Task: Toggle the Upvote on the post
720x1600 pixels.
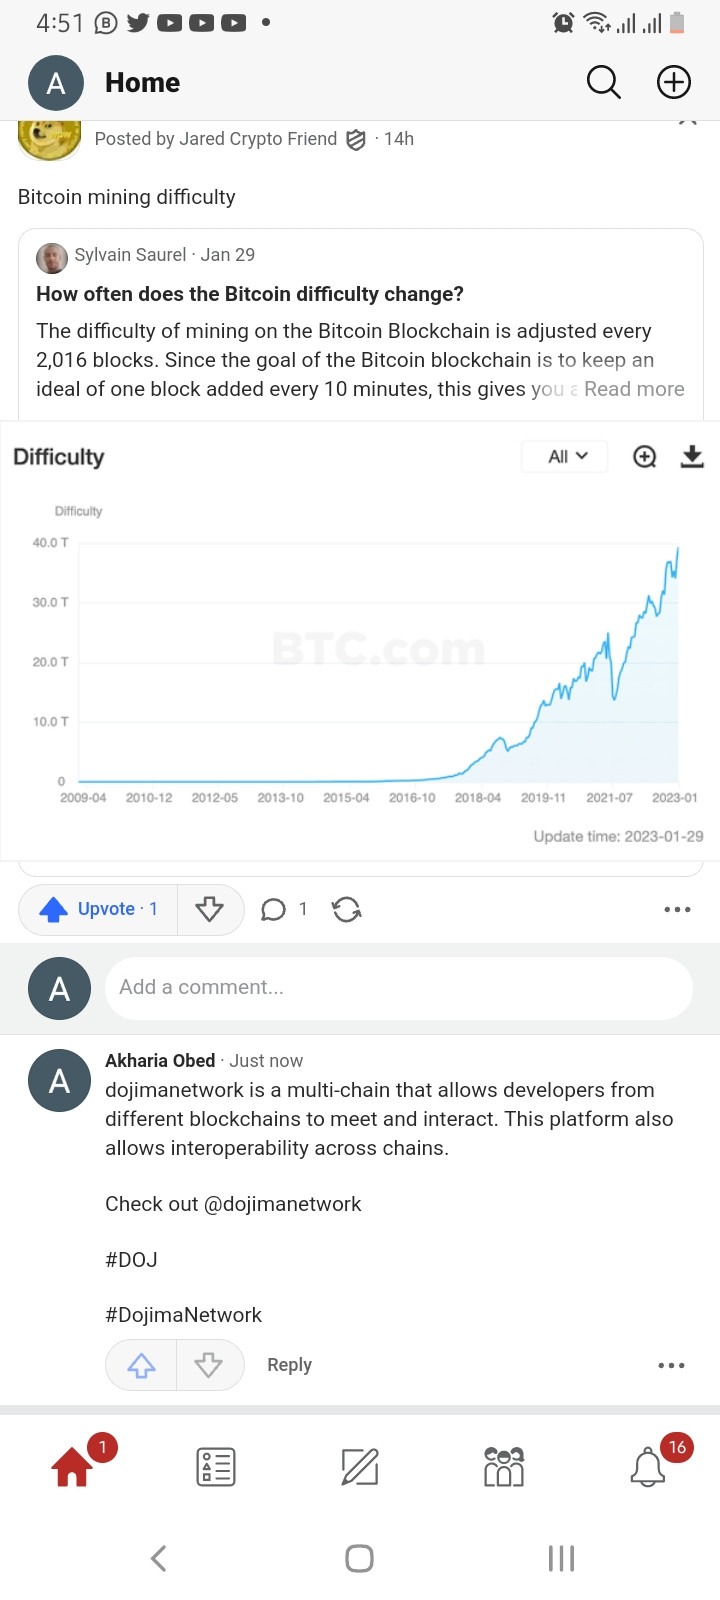Action: pyautogui.click(x=98, y=909)
